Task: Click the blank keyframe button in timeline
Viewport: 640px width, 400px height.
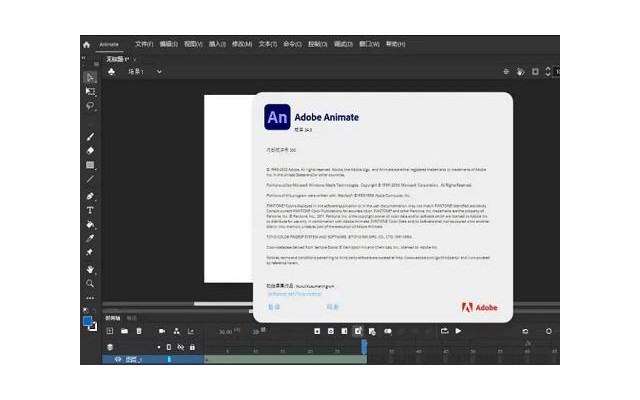Action: (x=331, y=331)
